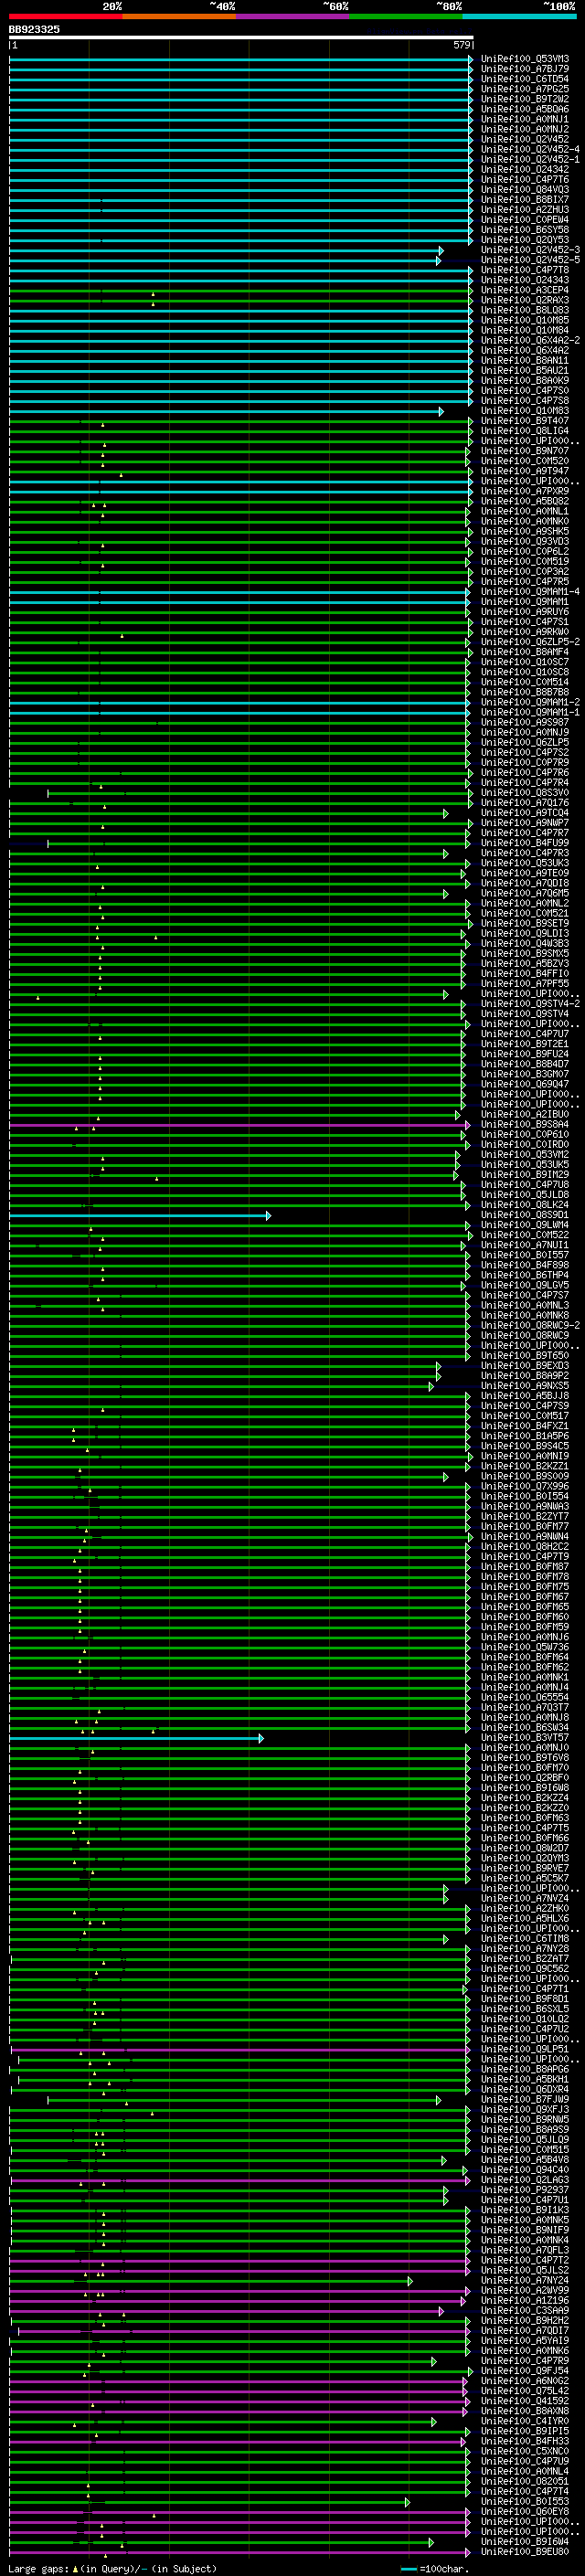
Task: Open the UniRef100_P92937 entry
Action: click(x=525, y=2190)
